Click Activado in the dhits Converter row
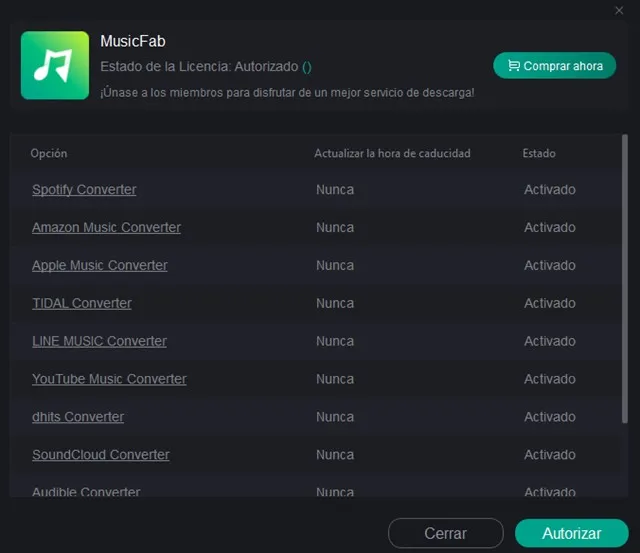The height and width of the screenshot is (553, 640). coord(549,417)
